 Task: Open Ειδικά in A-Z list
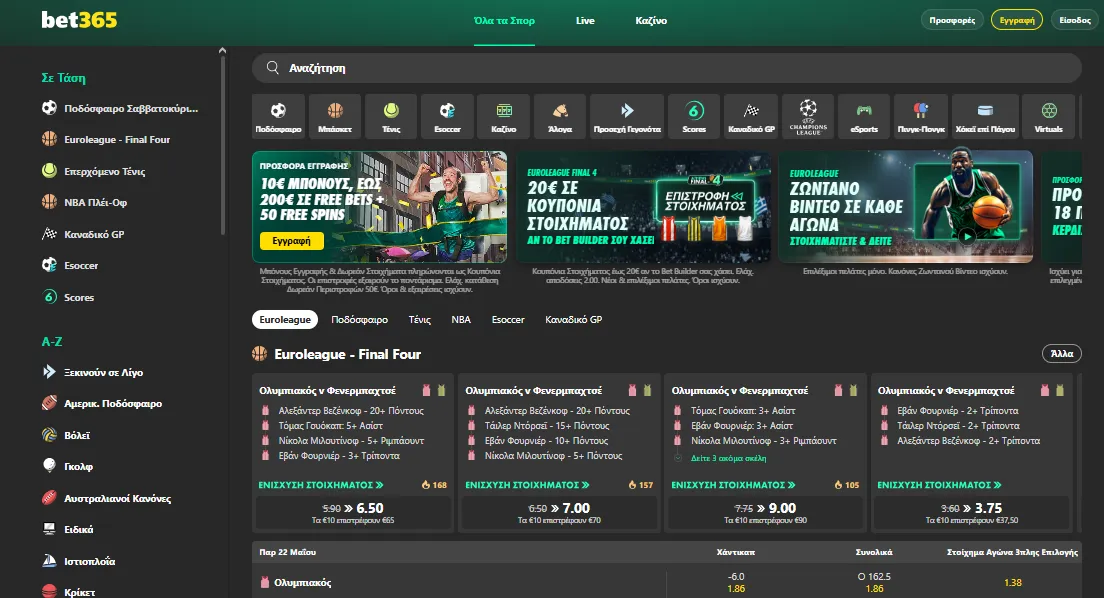point(67,529)
